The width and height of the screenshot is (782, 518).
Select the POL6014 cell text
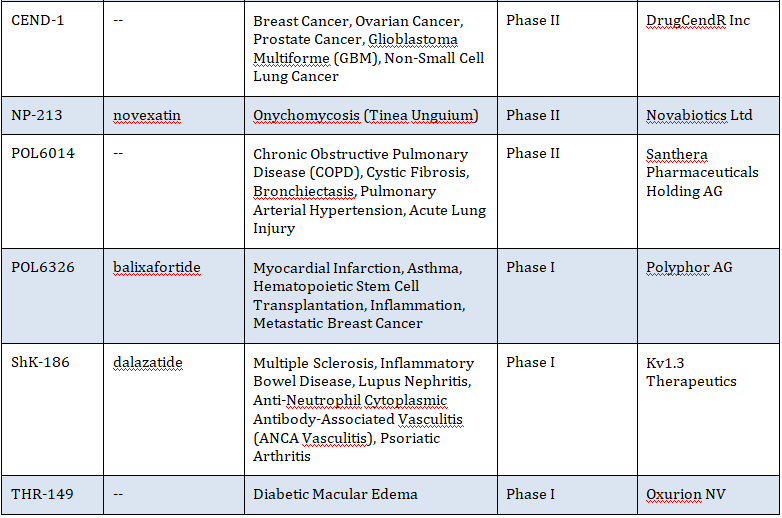click(x=42, y=154)
